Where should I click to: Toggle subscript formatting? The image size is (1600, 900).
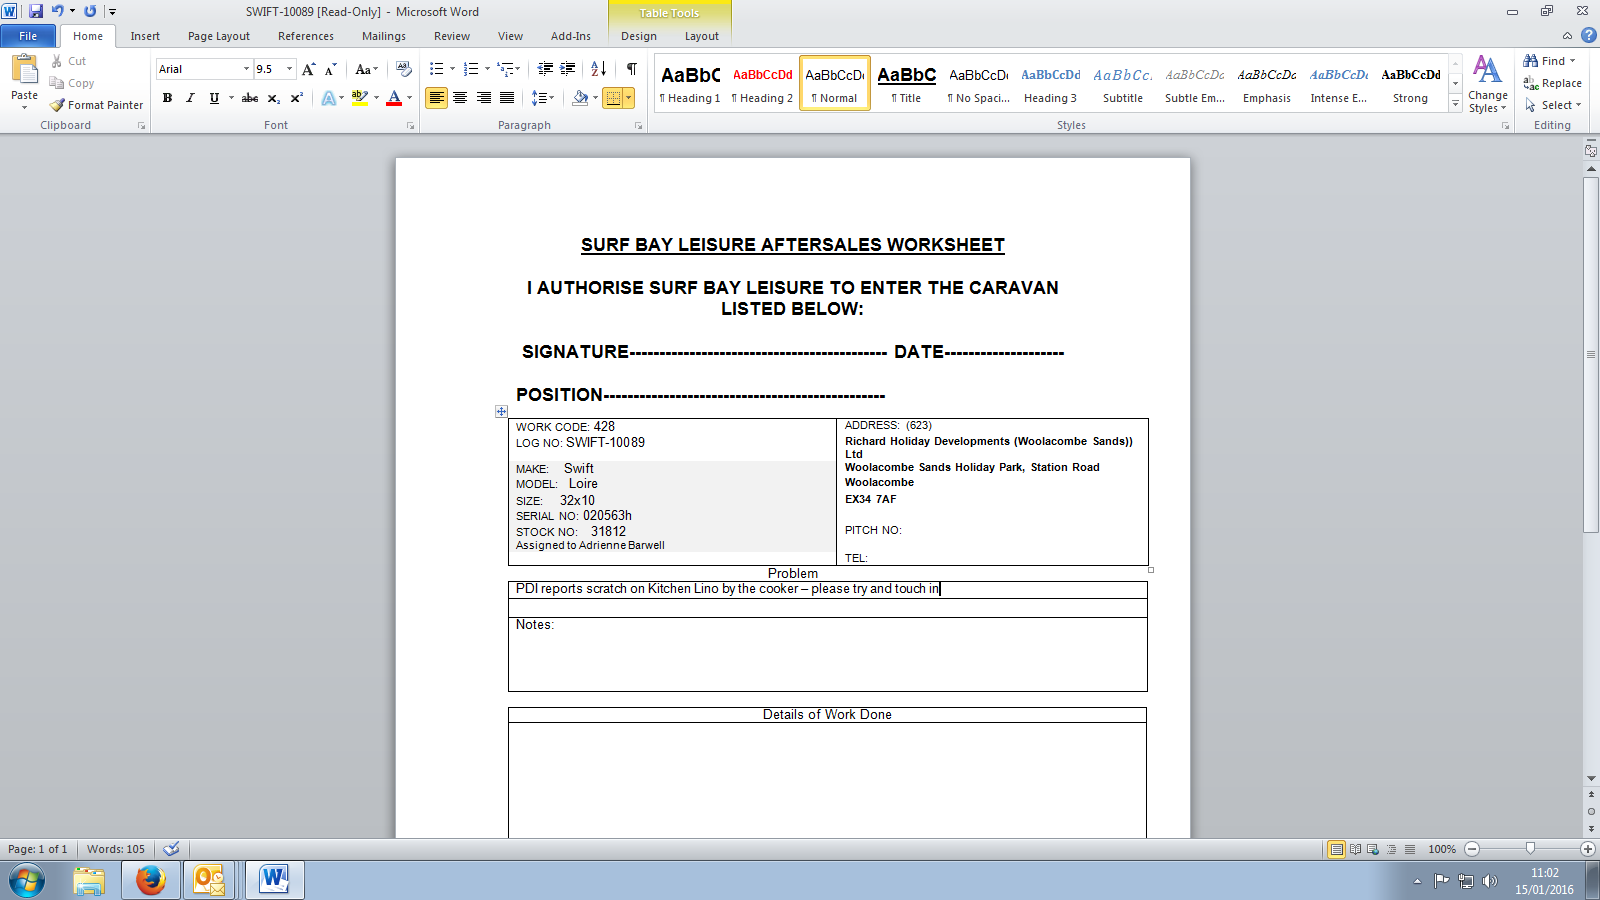[274, 98]
